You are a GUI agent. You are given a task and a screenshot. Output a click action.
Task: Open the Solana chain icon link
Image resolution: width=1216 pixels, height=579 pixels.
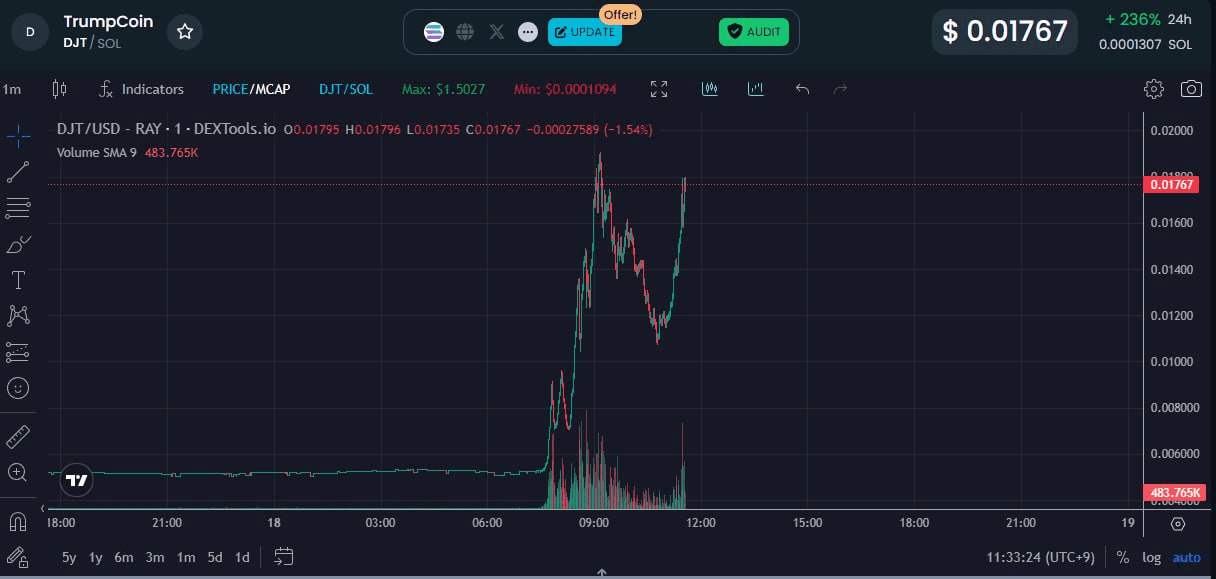[433, 32]
